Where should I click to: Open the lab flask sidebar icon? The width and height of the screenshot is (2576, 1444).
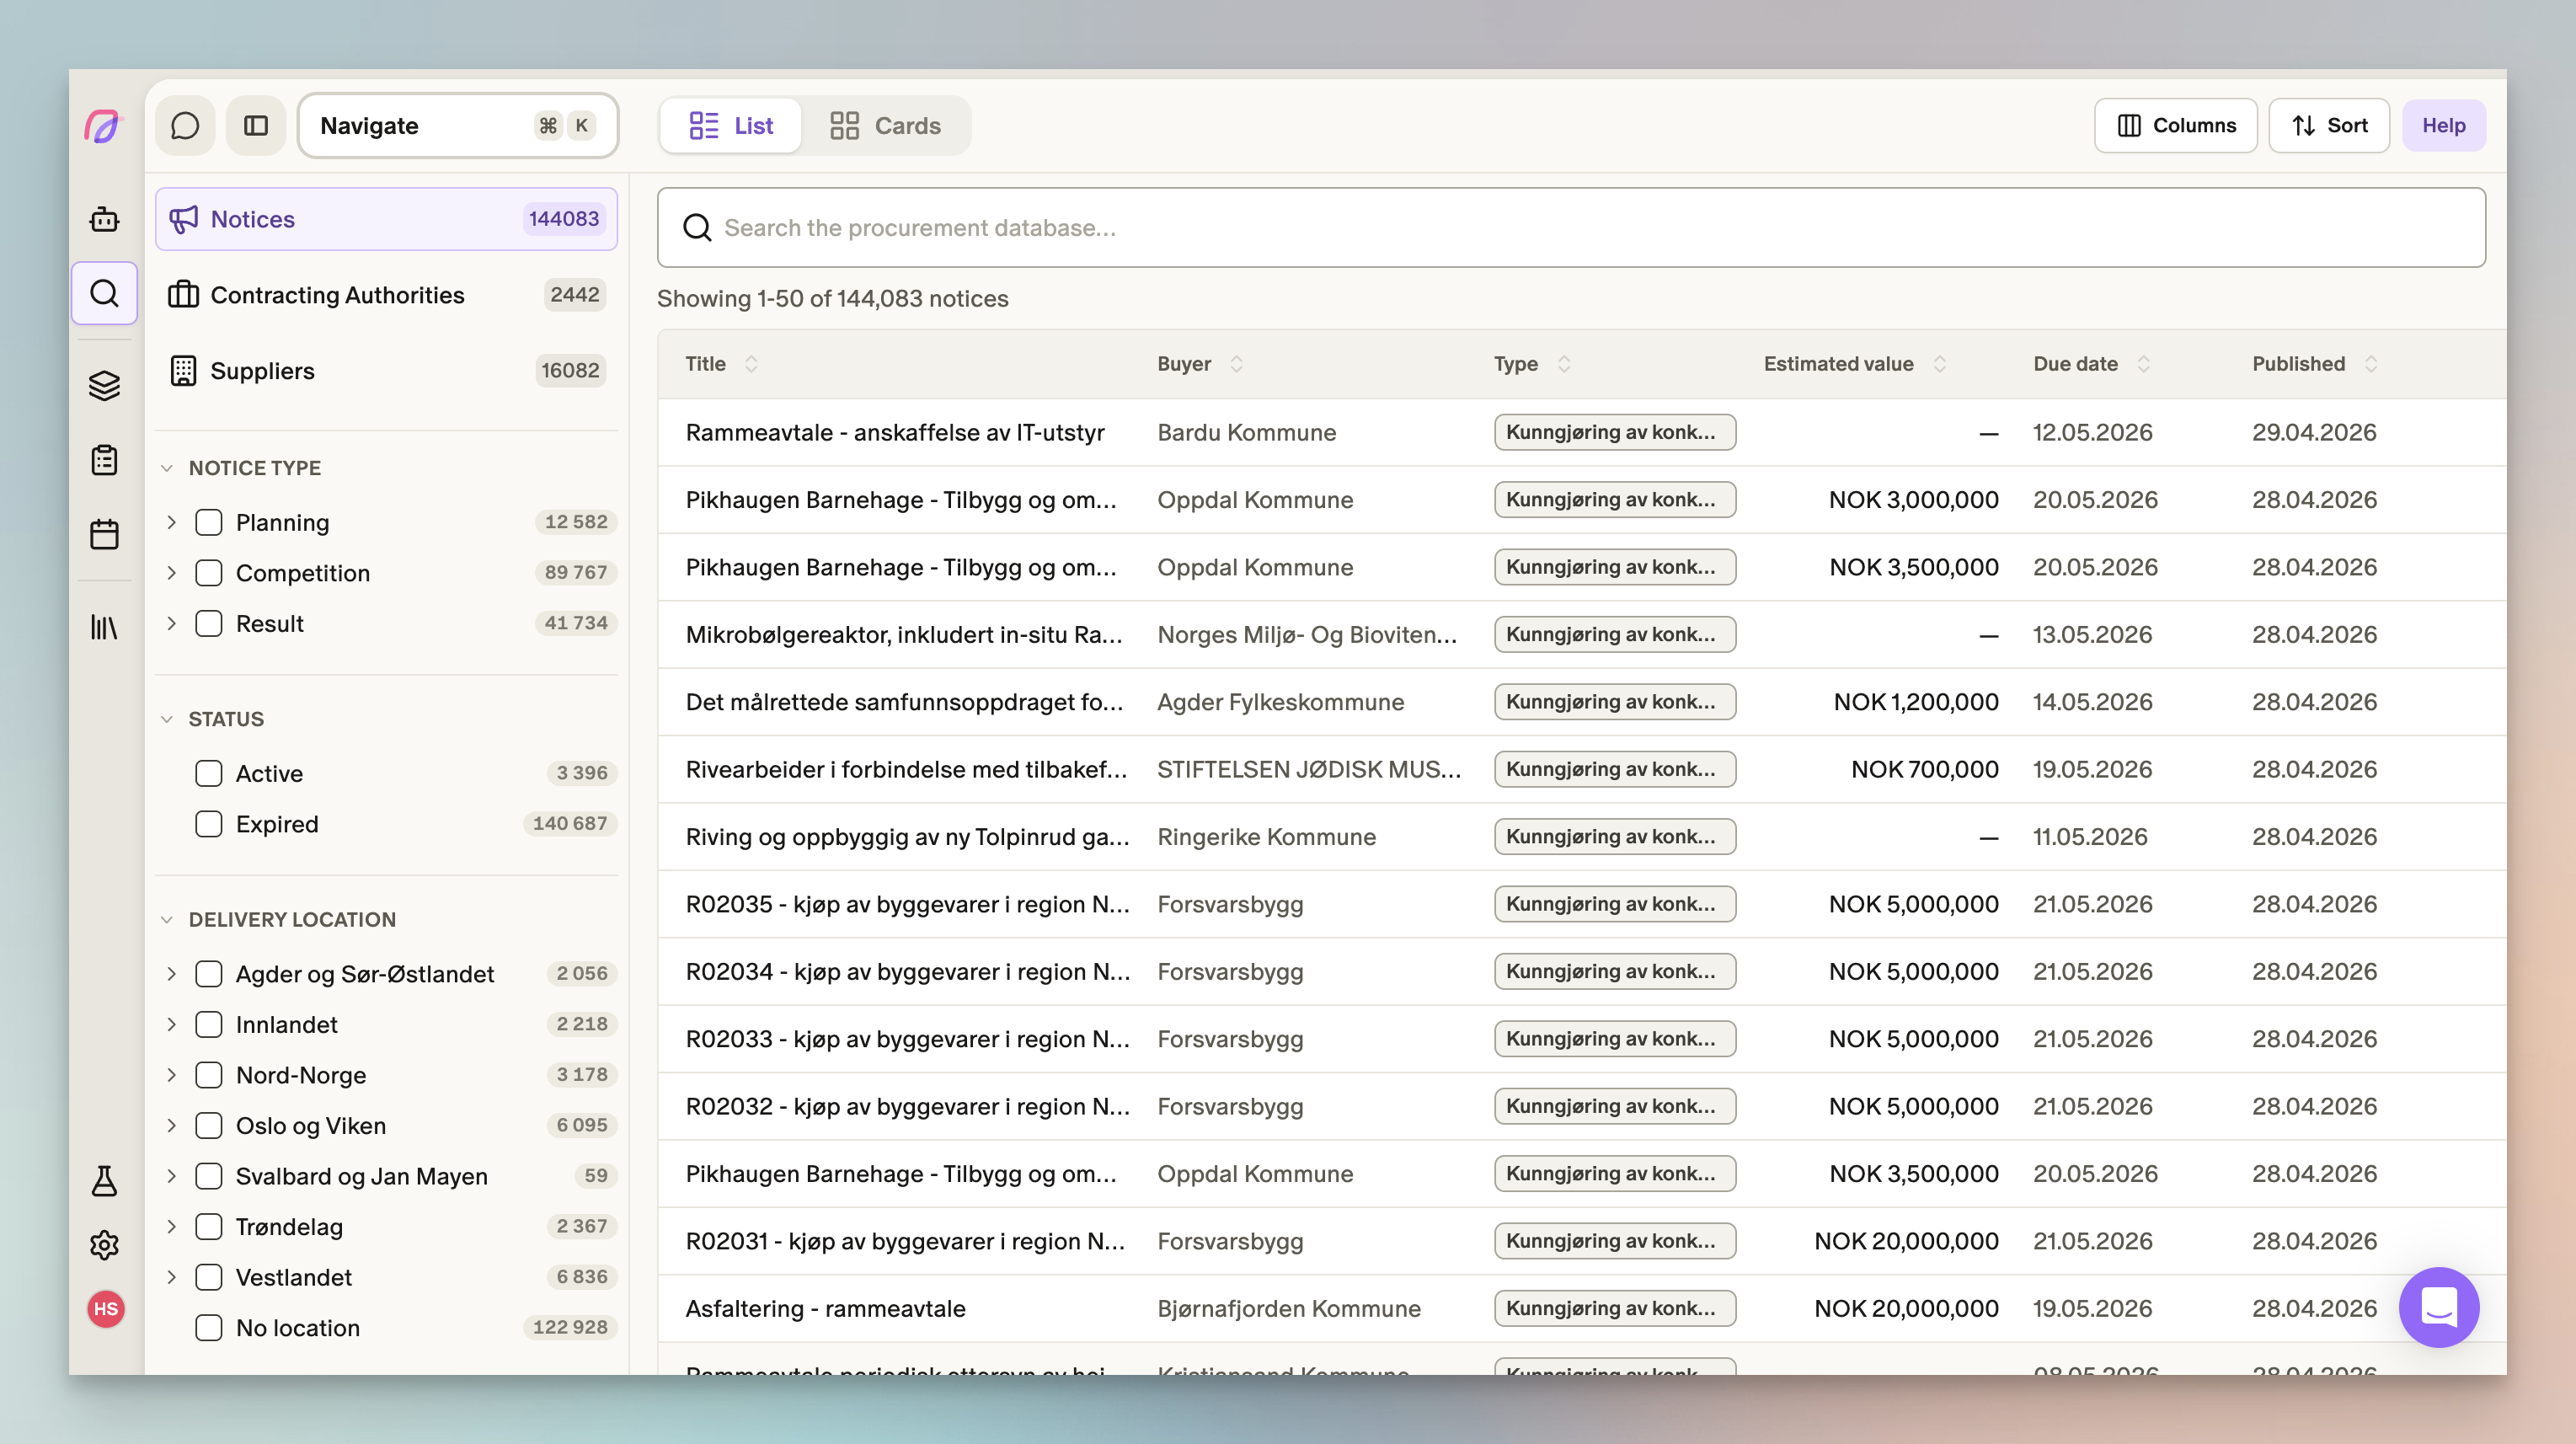pyautogui.click(x=104, y=1181)
